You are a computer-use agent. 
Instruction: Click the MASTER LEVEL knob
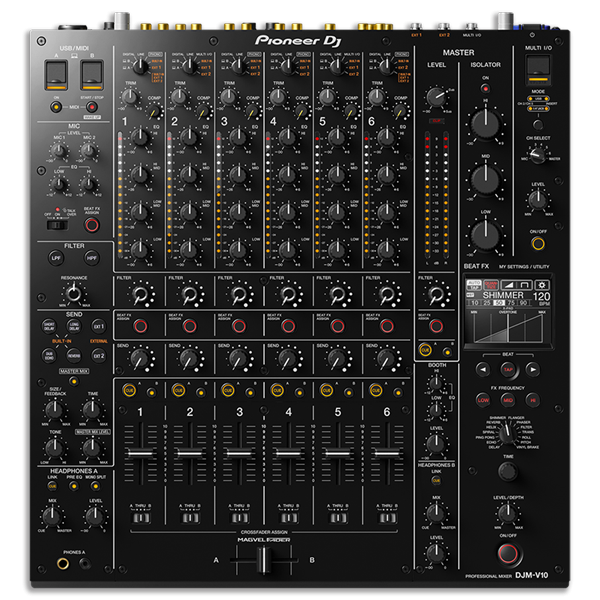(x=436, y=97)
